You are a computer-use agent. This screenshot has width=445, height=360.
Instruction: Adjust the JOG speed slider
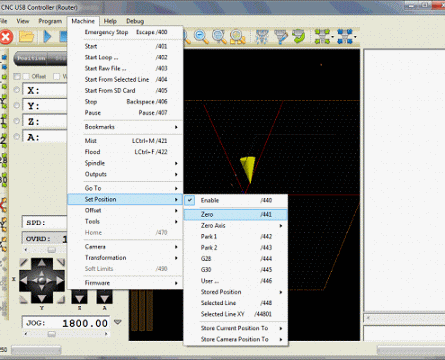click(x=51, y=333)
